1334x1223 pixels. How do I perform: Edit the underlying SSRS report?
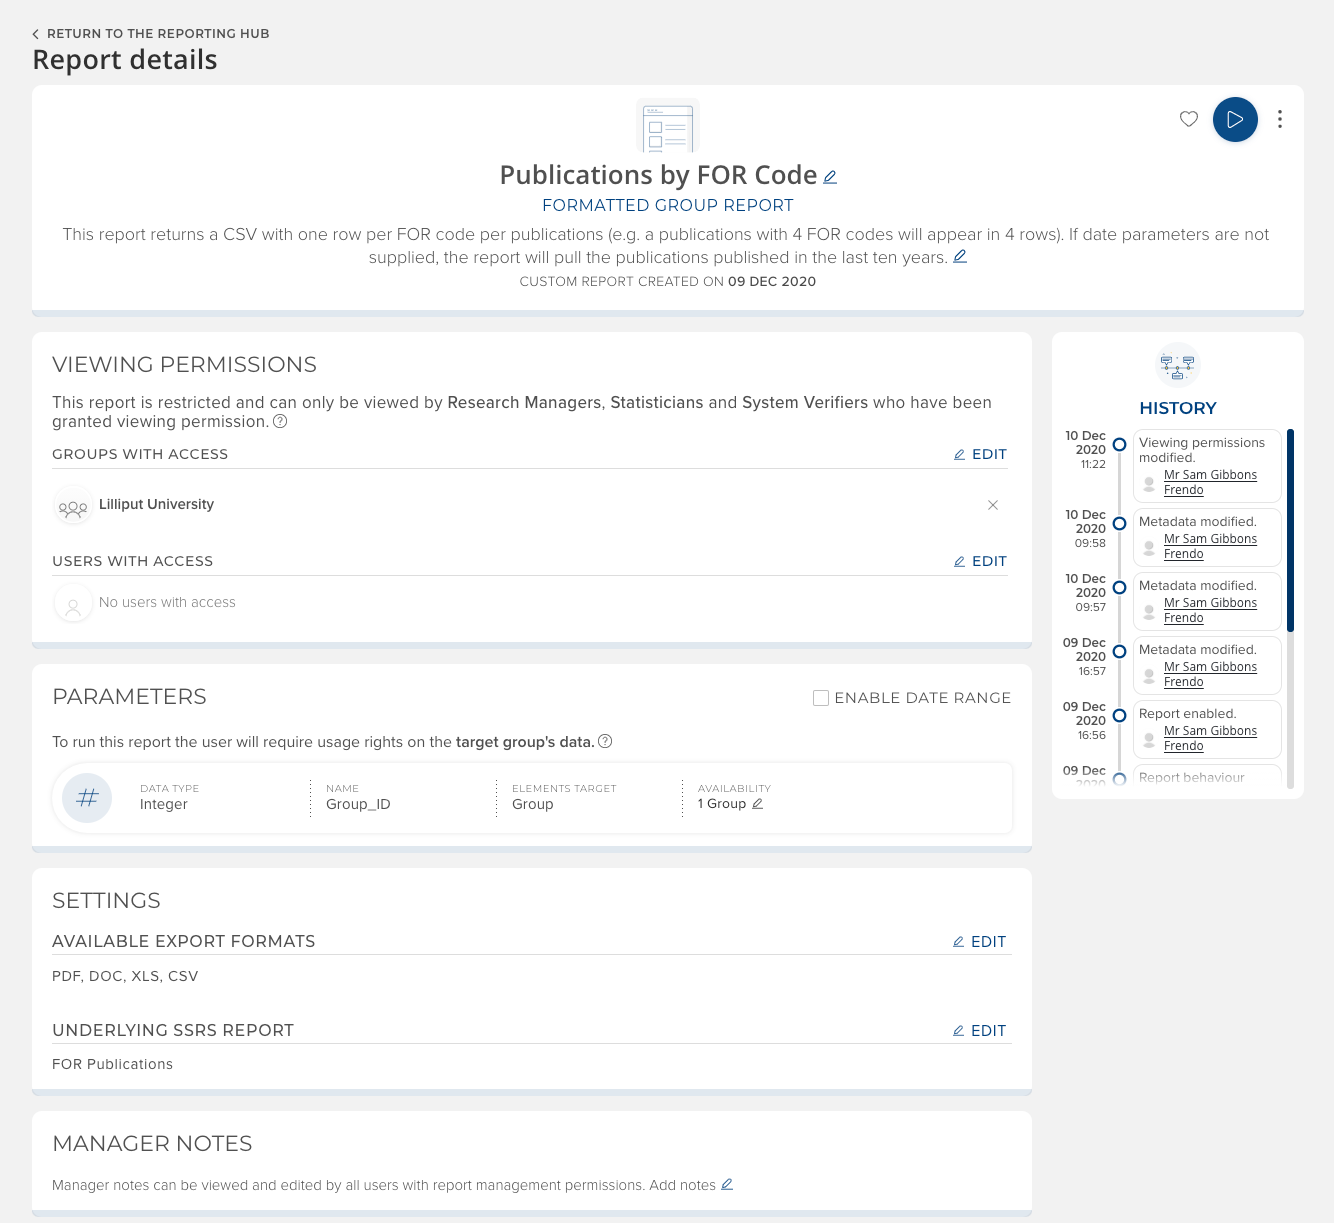(979, 1031)
